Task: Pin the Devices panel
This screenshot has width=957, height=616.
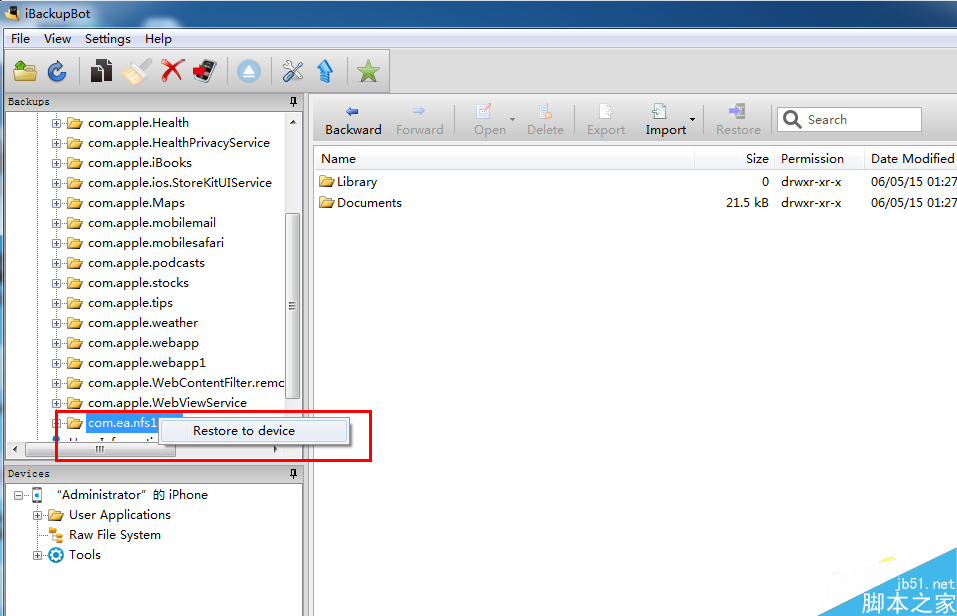Action: click(x=293, y=474)
